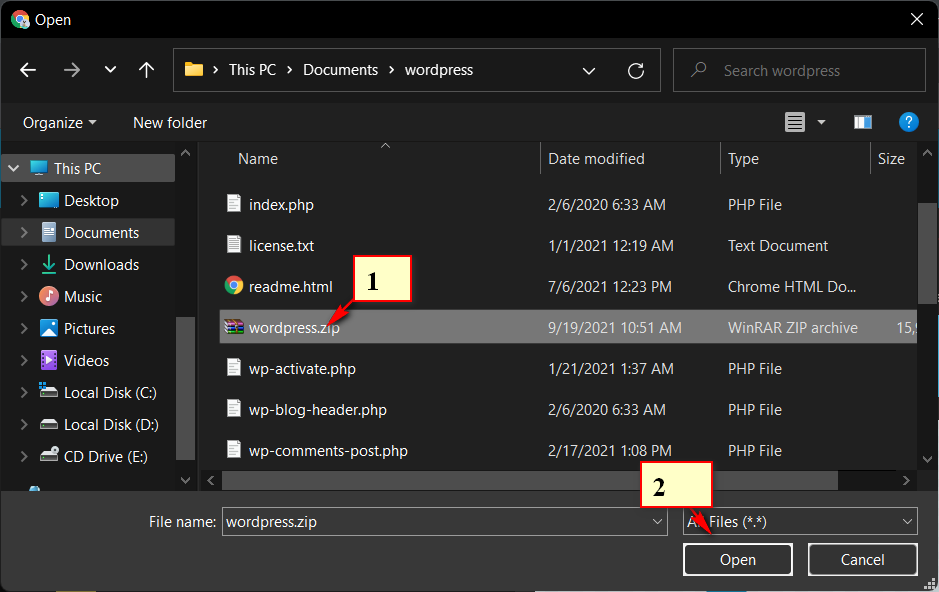This screenshot has height=592, width=939.
Task: Click the Cancel button
Action: pyautogui.click(x=862, y=560)
